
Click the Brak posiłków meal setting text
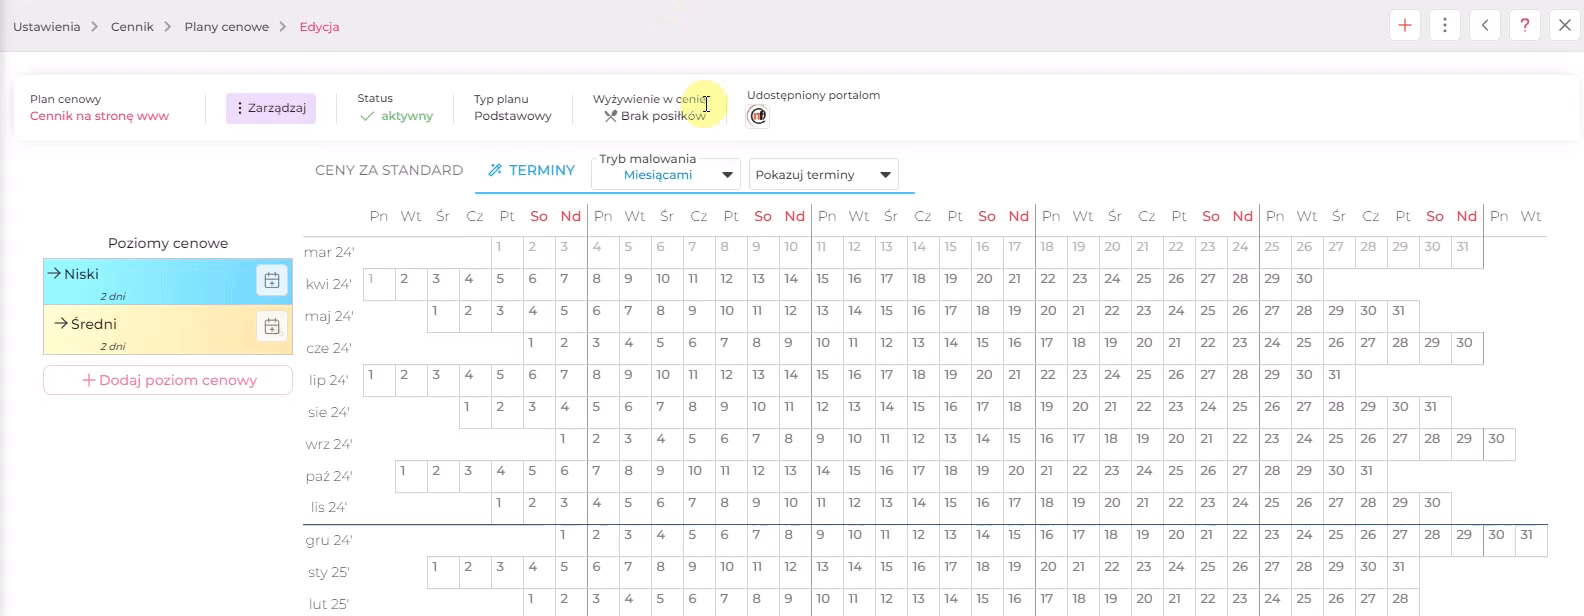click(x=664, y=116)
